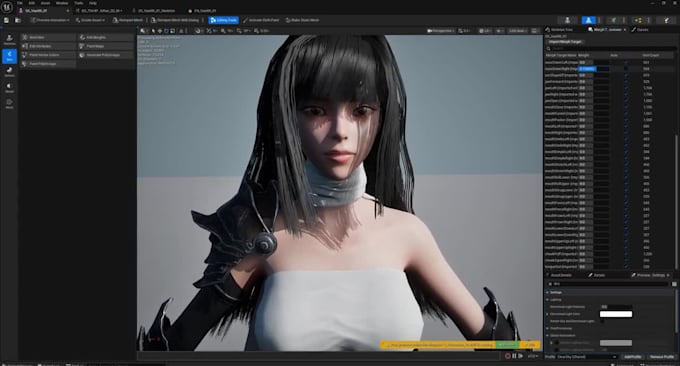Open the LOD Auto dropdown
This screenshot has height=366, width=680.
[x=518, y=31]
